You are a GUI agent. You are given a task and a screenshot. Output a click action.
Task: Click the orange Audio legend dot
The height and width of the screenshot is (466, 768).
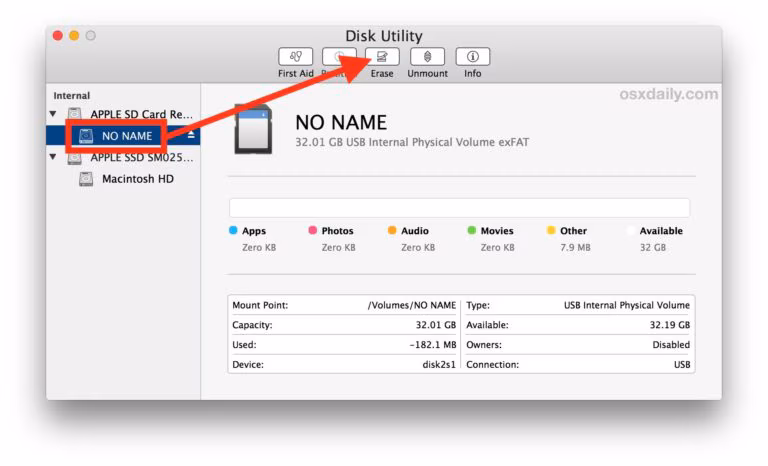coord(392,230)
